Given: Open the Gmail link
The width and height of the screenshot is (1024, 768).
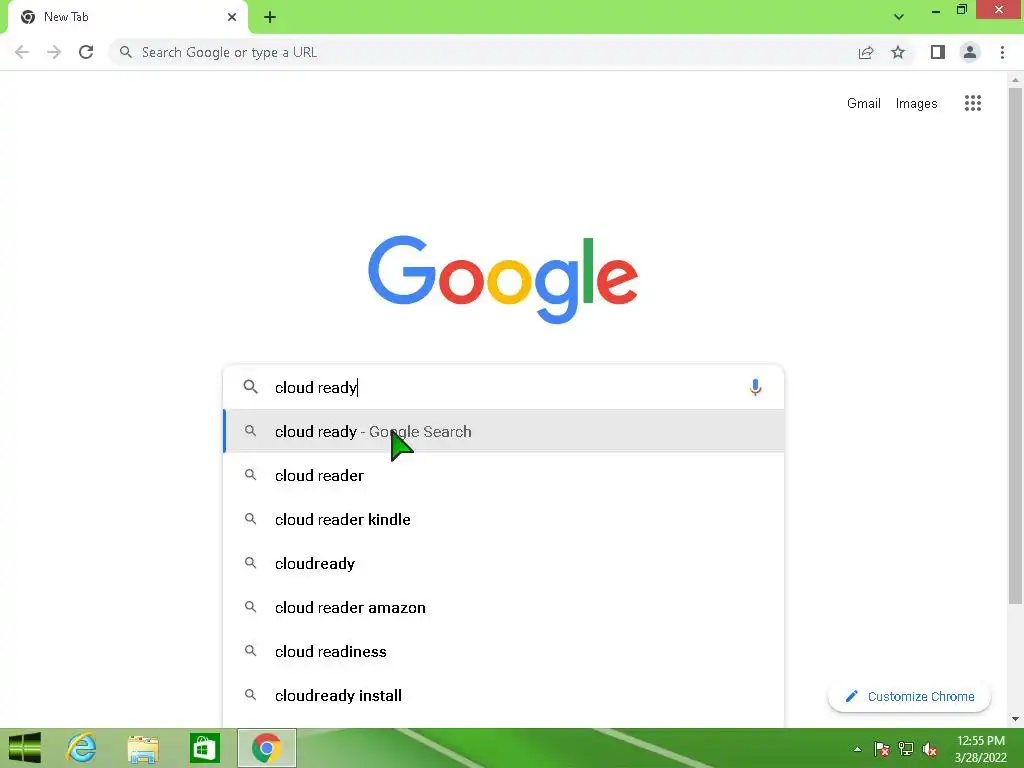Looking at the screenshot, I should [863, 103].
